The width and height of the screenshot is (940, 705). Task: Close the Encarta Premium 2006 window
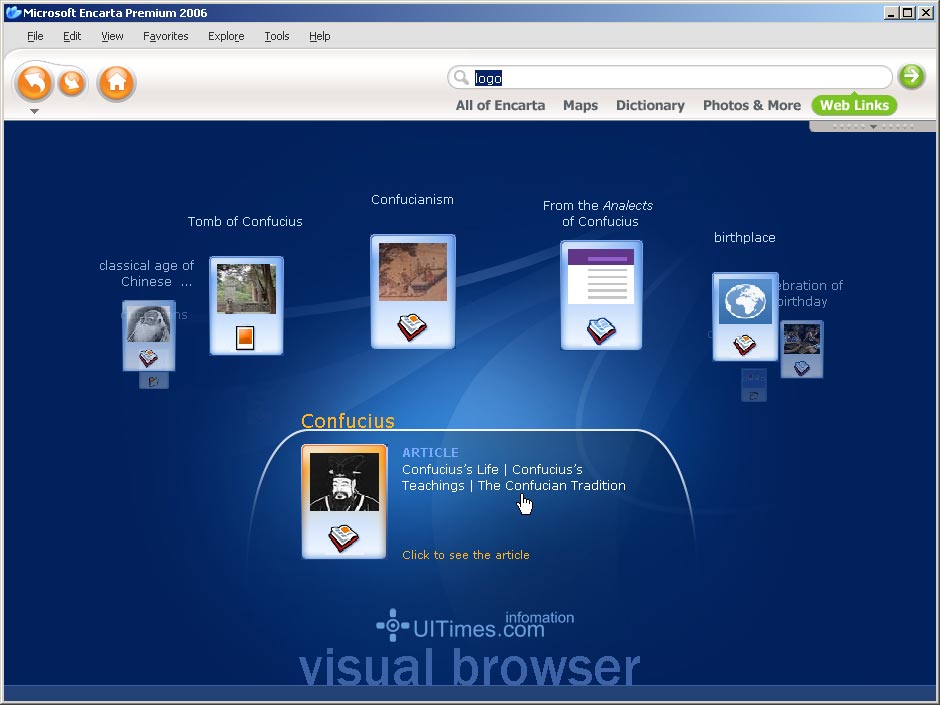[x=926, y=13]
